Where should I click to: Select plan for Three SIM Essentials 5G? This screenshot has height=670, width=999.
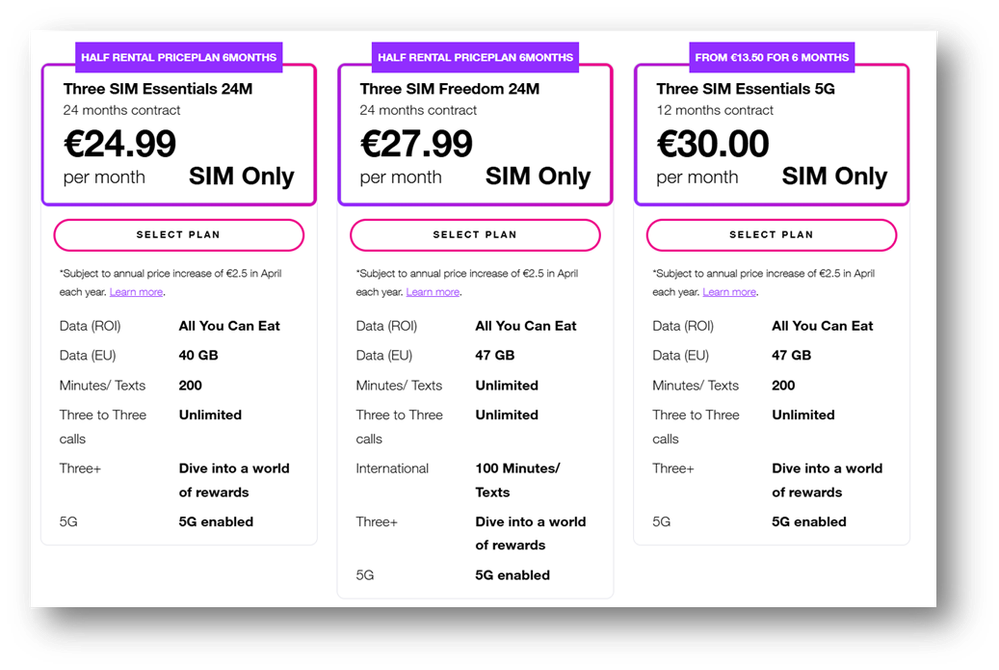click(771, 235)
